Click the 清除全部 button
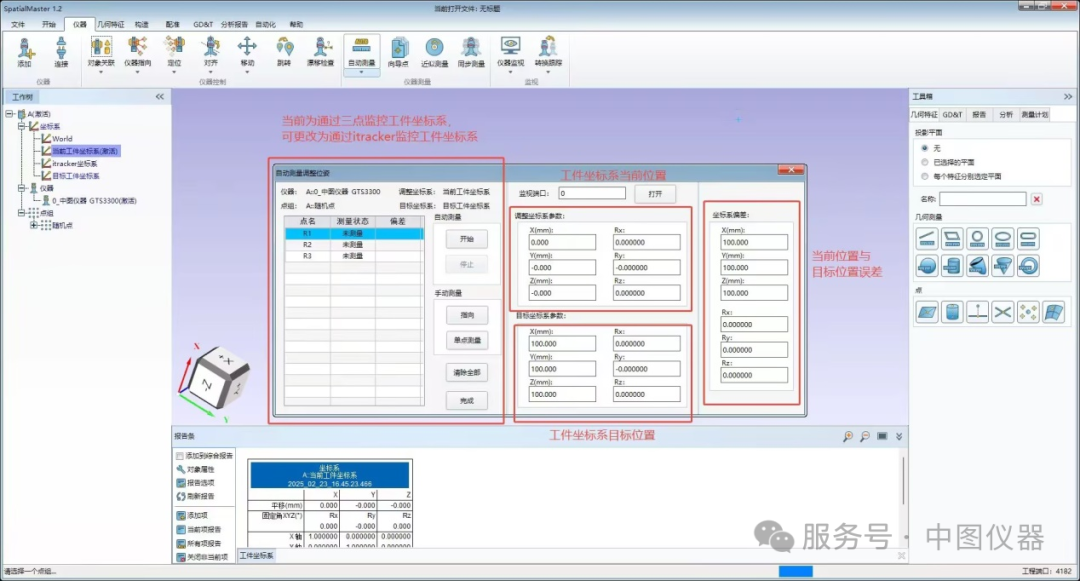This screenshot has width=1080, height=581. [x=467, y=372]
